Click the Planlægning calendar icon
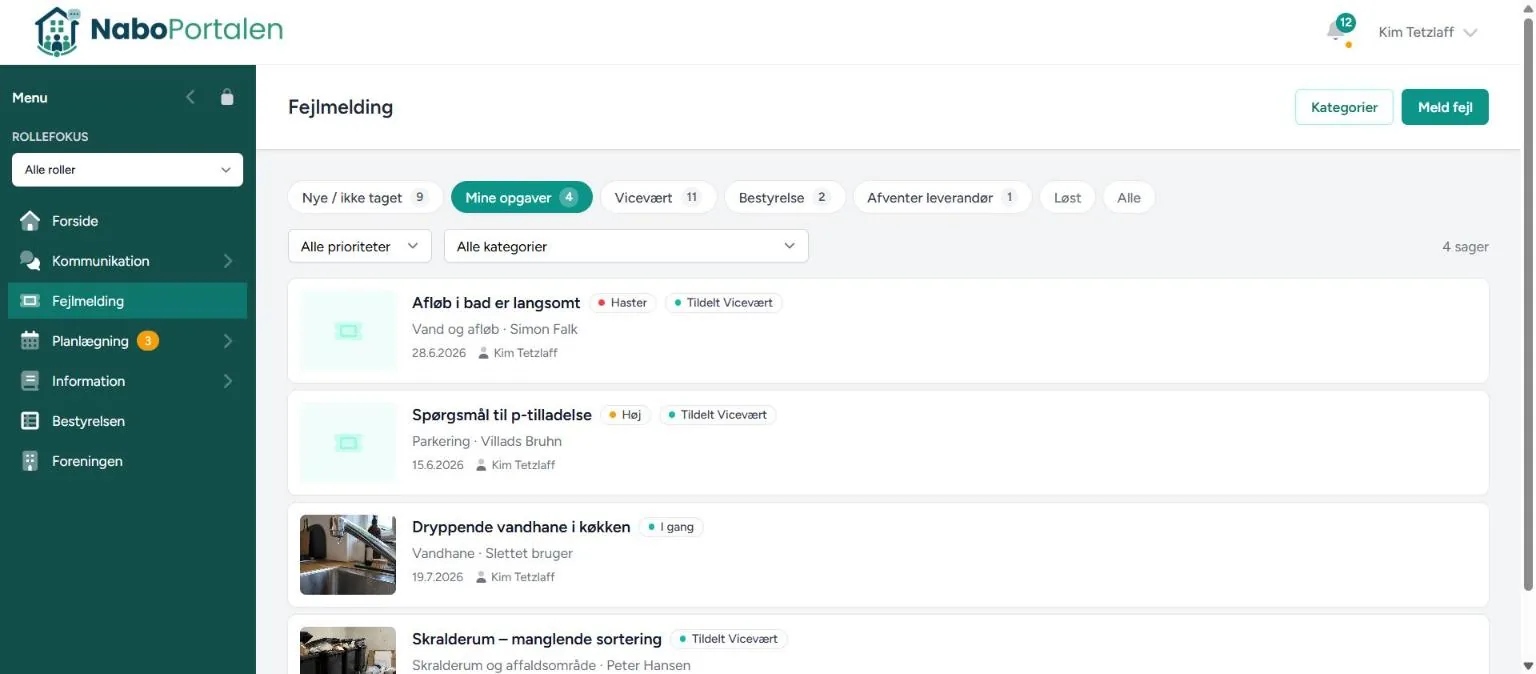 pyautogui.click(x=30, y=341)
